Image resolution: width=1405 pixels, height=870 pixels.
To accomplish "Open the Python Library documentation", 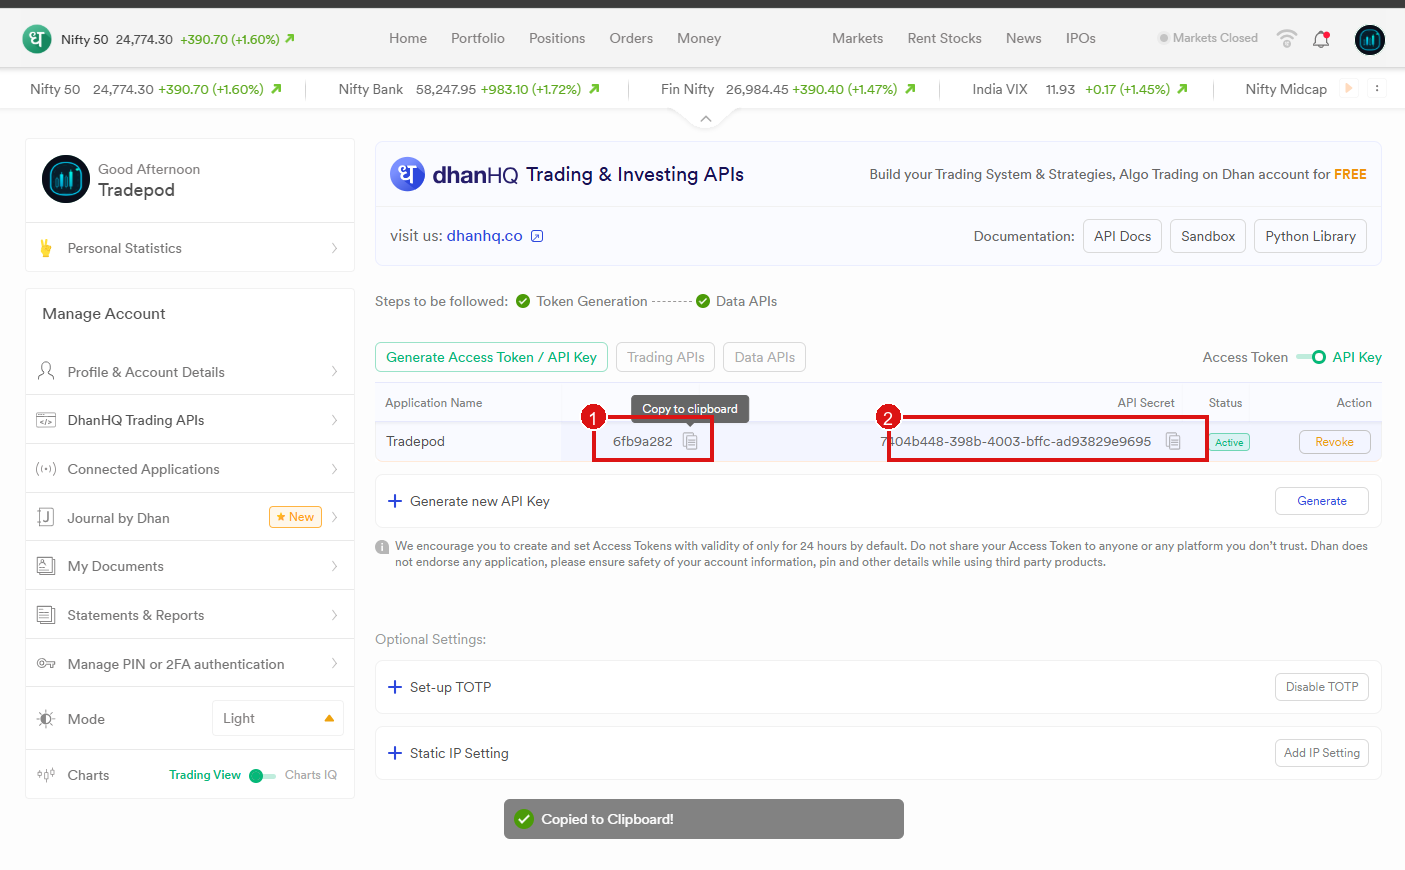I will pyautogui.click(x=1310, y=236).
